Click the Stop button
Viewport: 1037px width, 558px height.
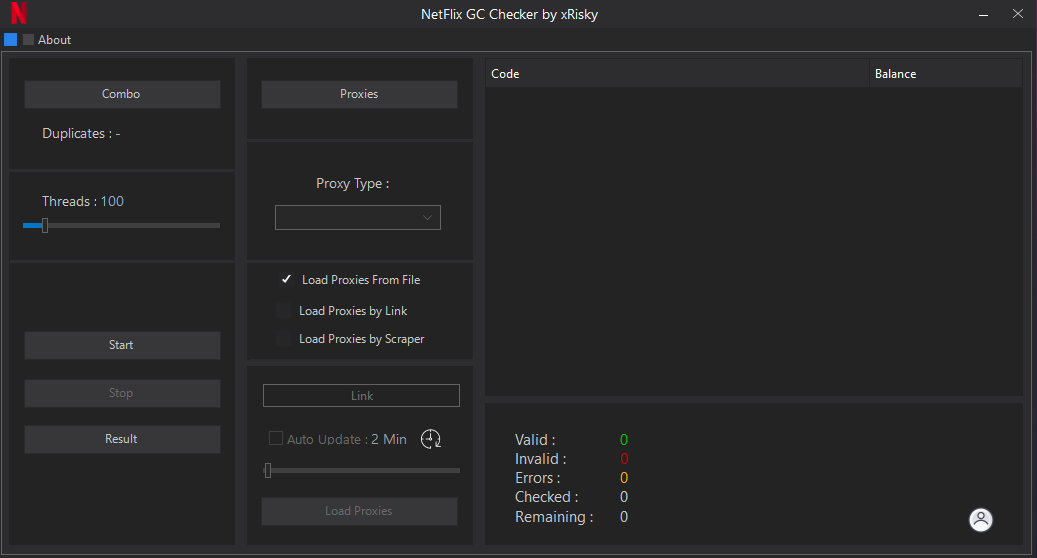[x=122, y=393]
